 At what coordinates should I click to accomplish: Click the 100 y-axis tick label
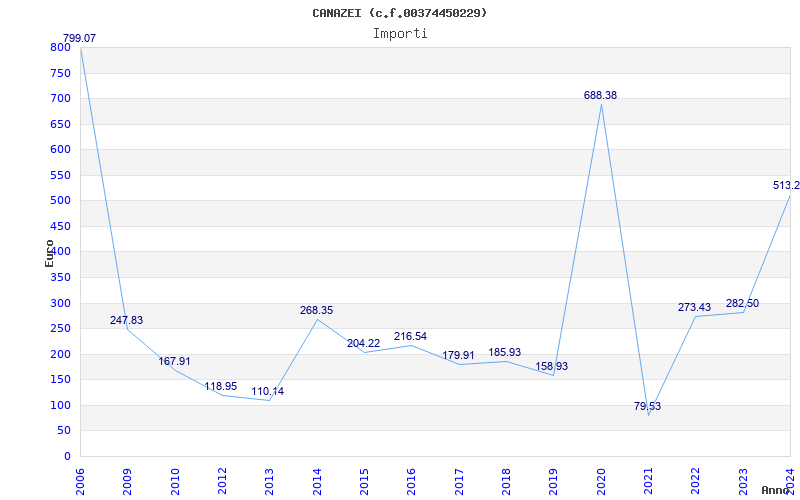(x=60, y=406)
